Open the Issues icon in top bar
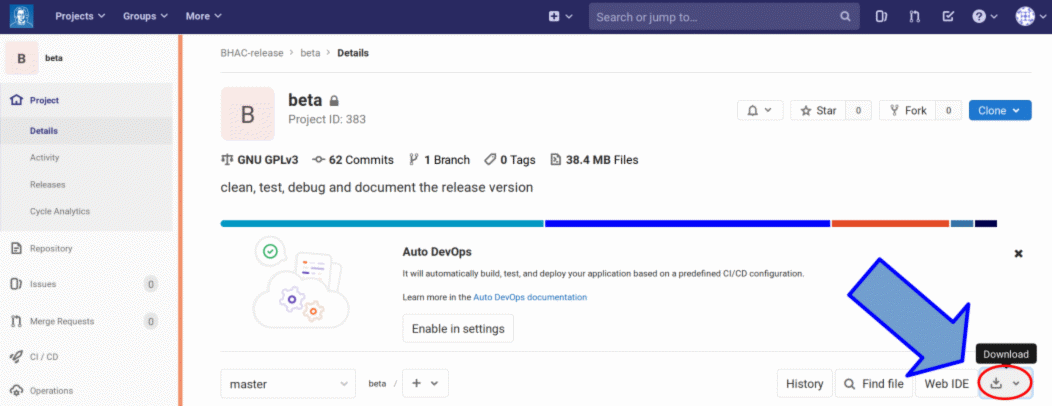 (882, 17)
